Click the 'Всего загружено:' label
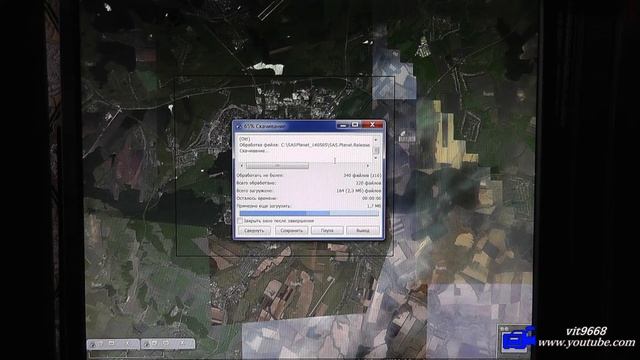 255,191
